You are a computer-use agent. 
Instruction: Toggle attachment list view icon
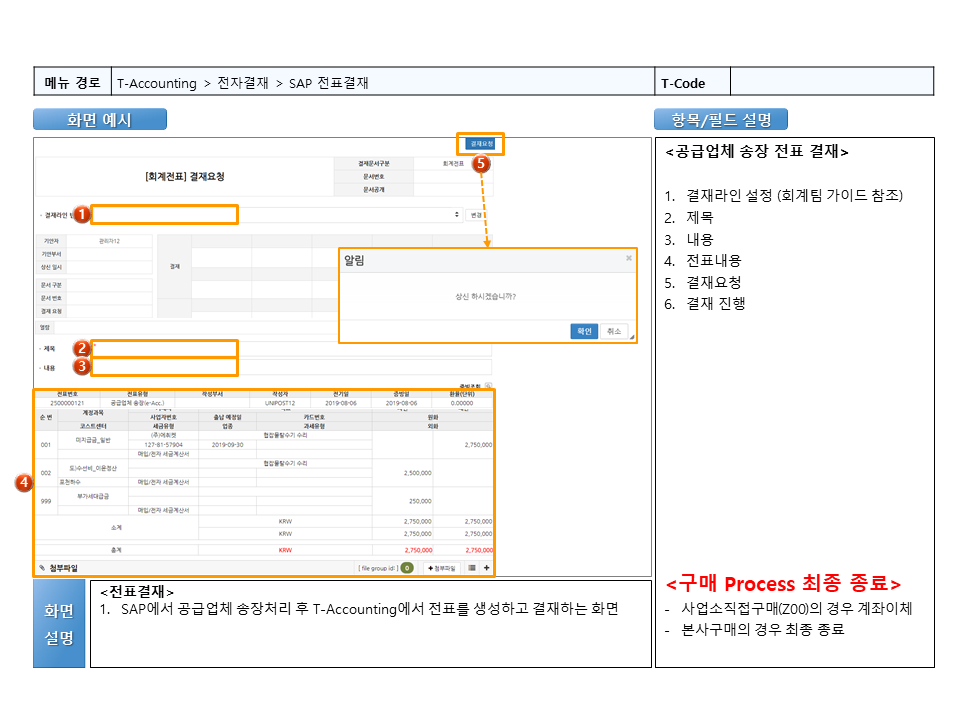[x=472, y=568]
